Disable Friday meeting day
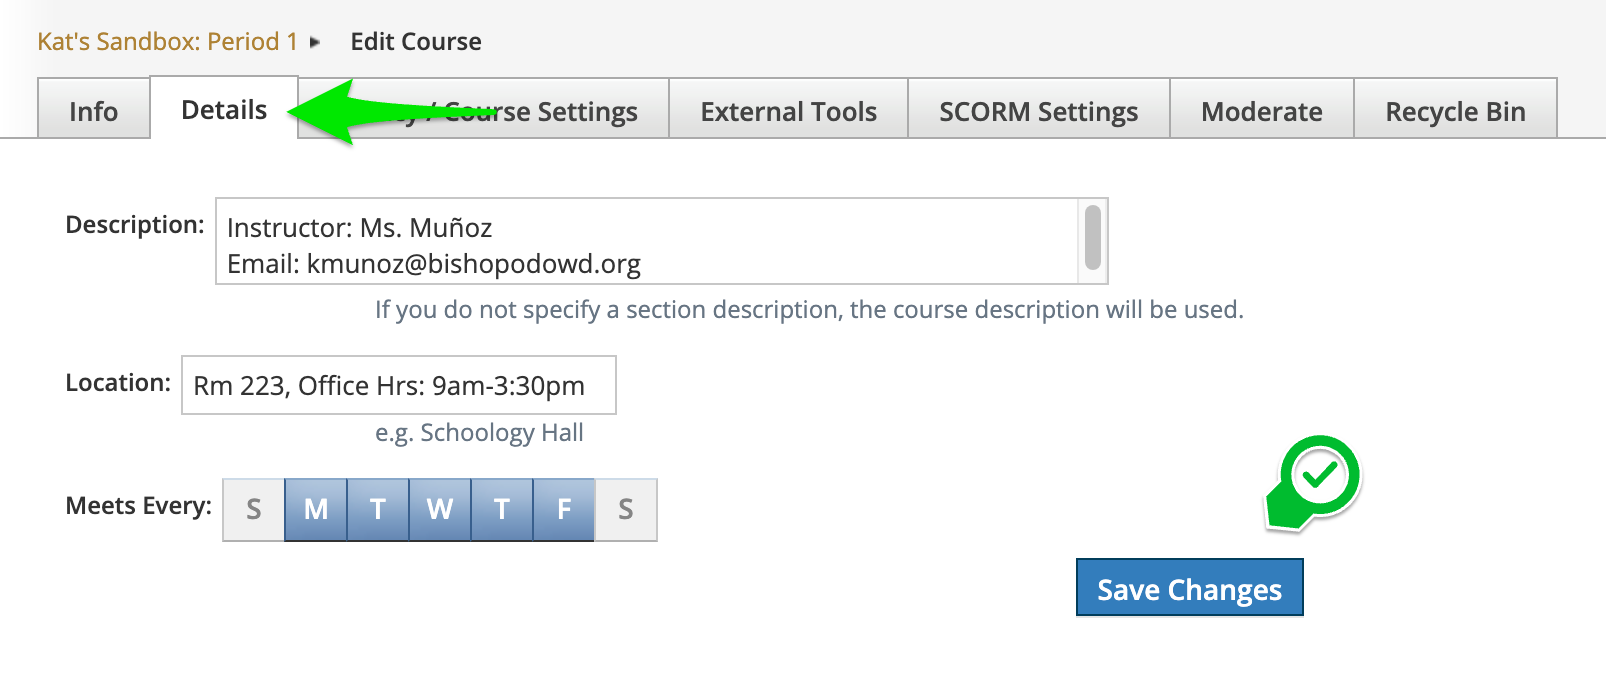The height and width of the screenshot is (684, 1606). click(564, 510)
